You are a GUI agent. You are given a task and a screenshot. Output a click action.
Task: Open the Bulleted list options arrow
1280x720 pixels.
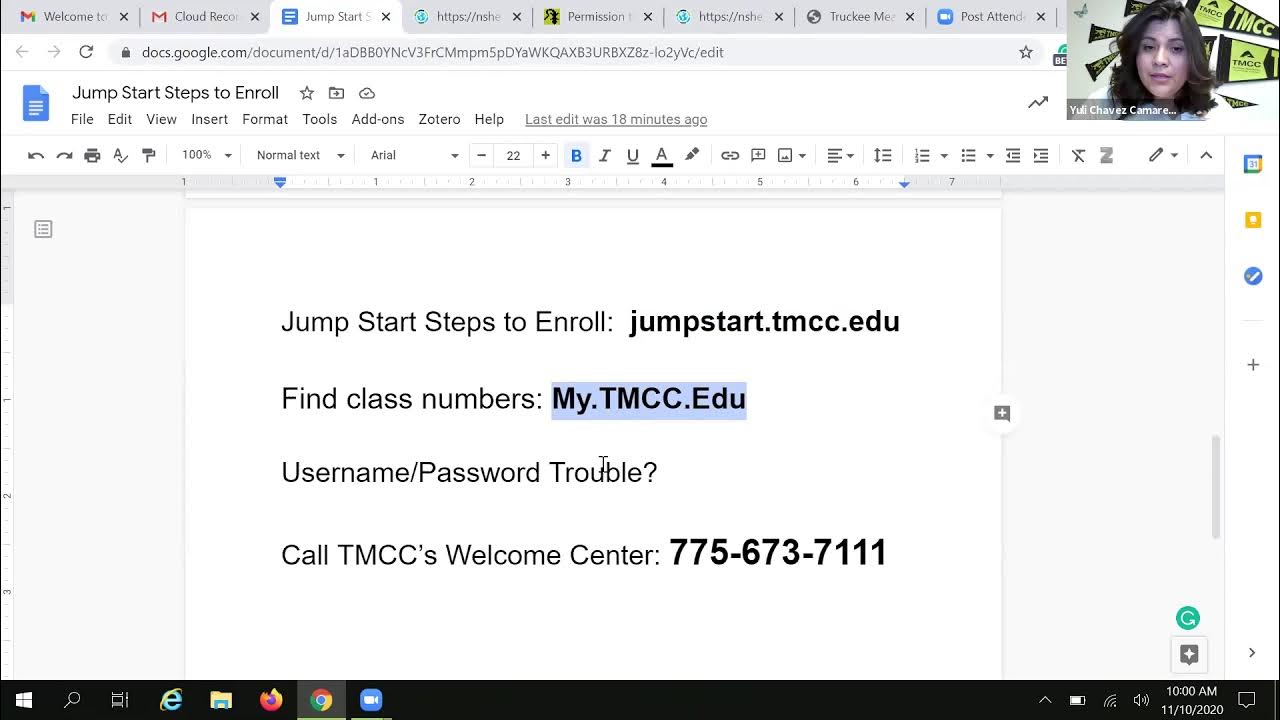tap(990, 155)
